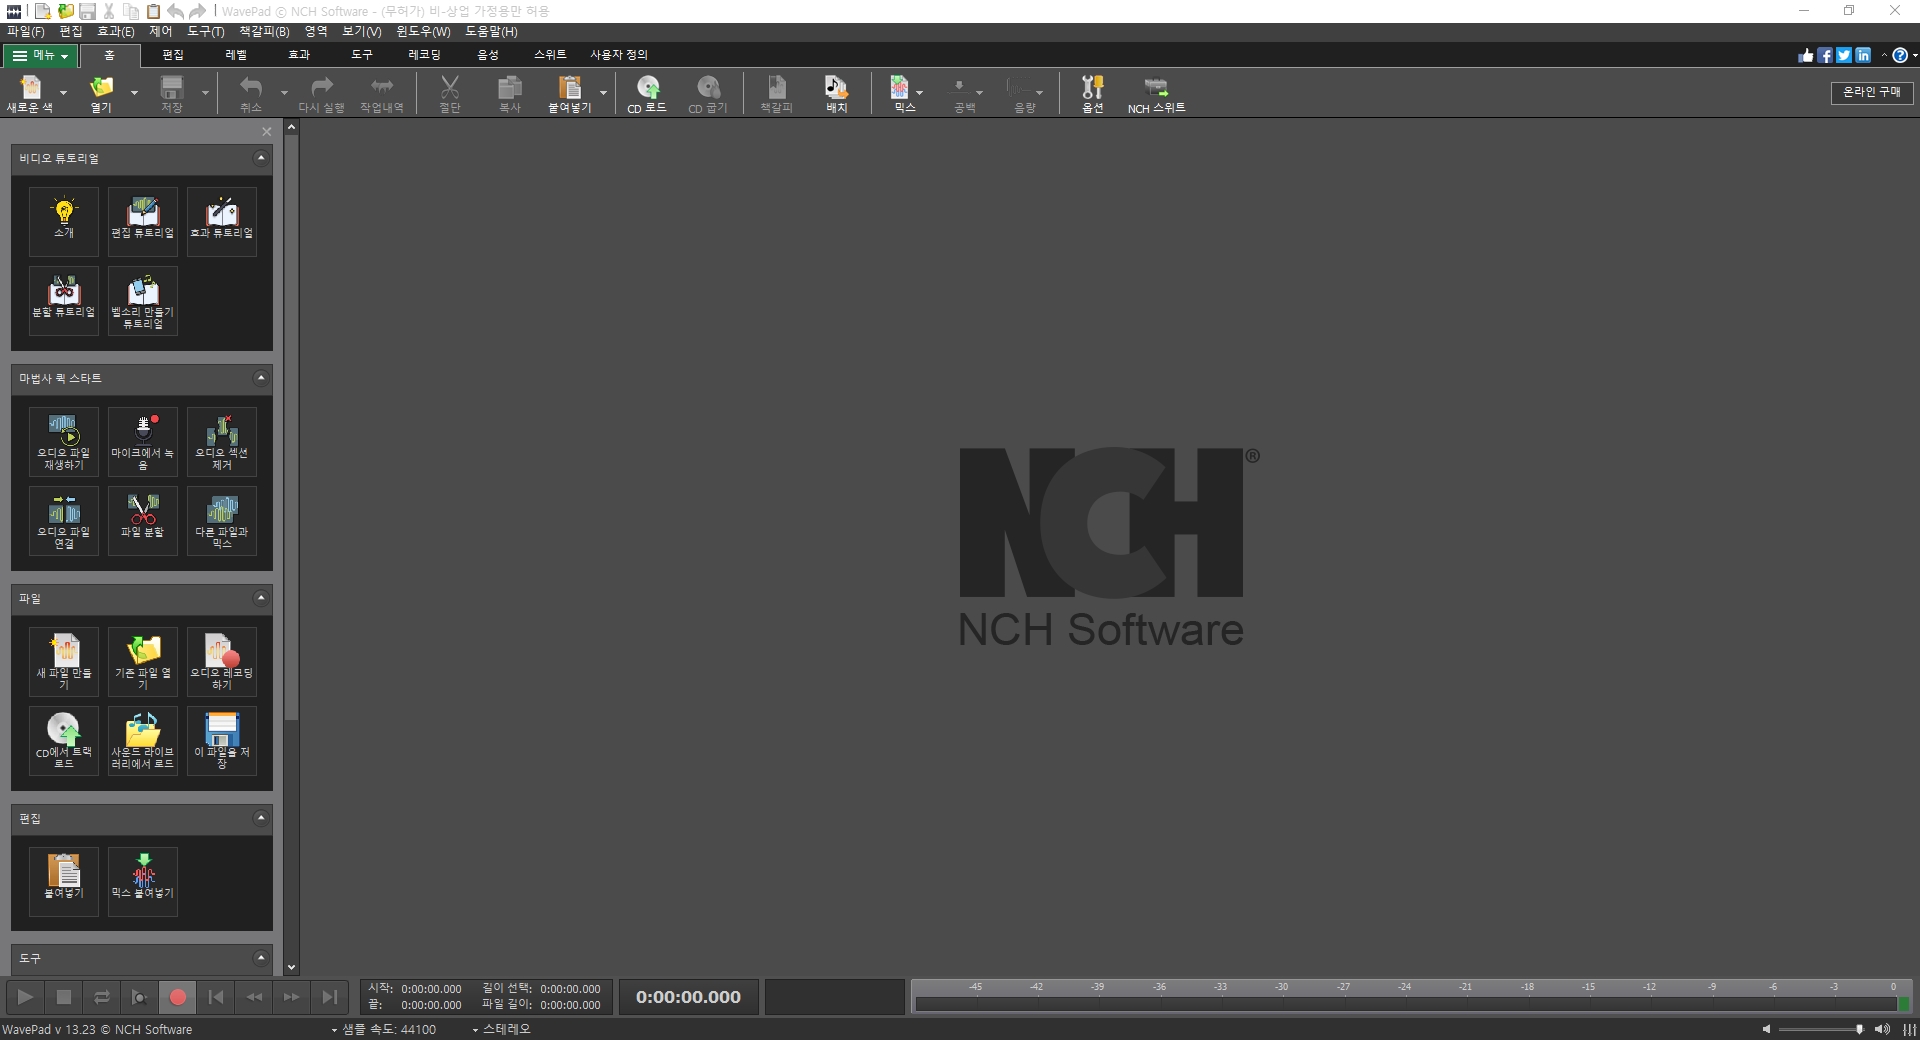This screenshot has width=1920, height=1040.
Task: Open the 분할 튜토리얼 icon
Action: pos(64,300)
